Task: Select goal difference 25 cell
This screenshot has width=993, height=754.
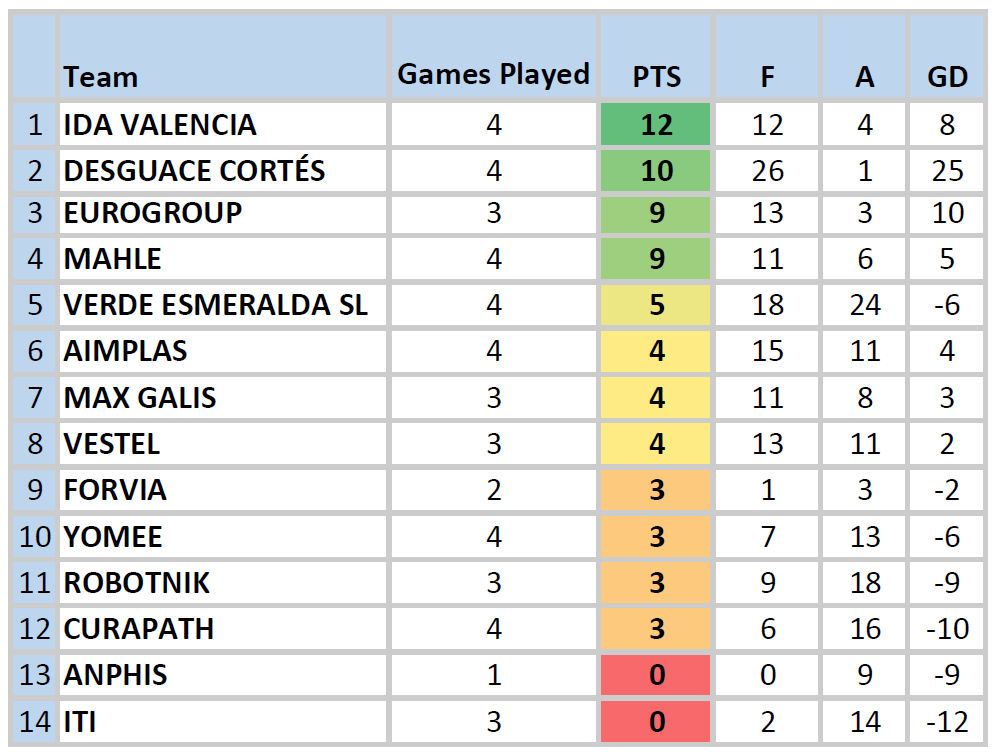Action: tap(946, 171)
